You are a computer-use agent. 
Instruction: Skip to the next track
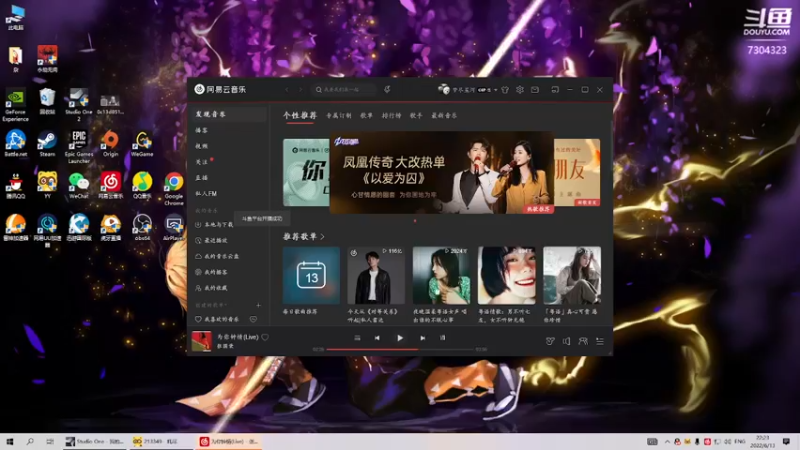pyautogui.click(x=422, y=338)
